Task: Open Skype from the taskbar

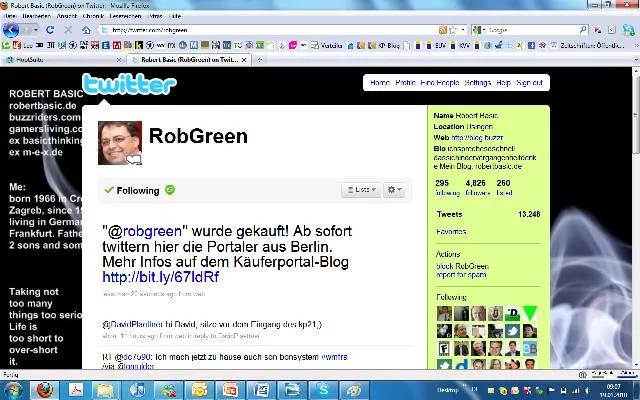Action: [323, 389]
